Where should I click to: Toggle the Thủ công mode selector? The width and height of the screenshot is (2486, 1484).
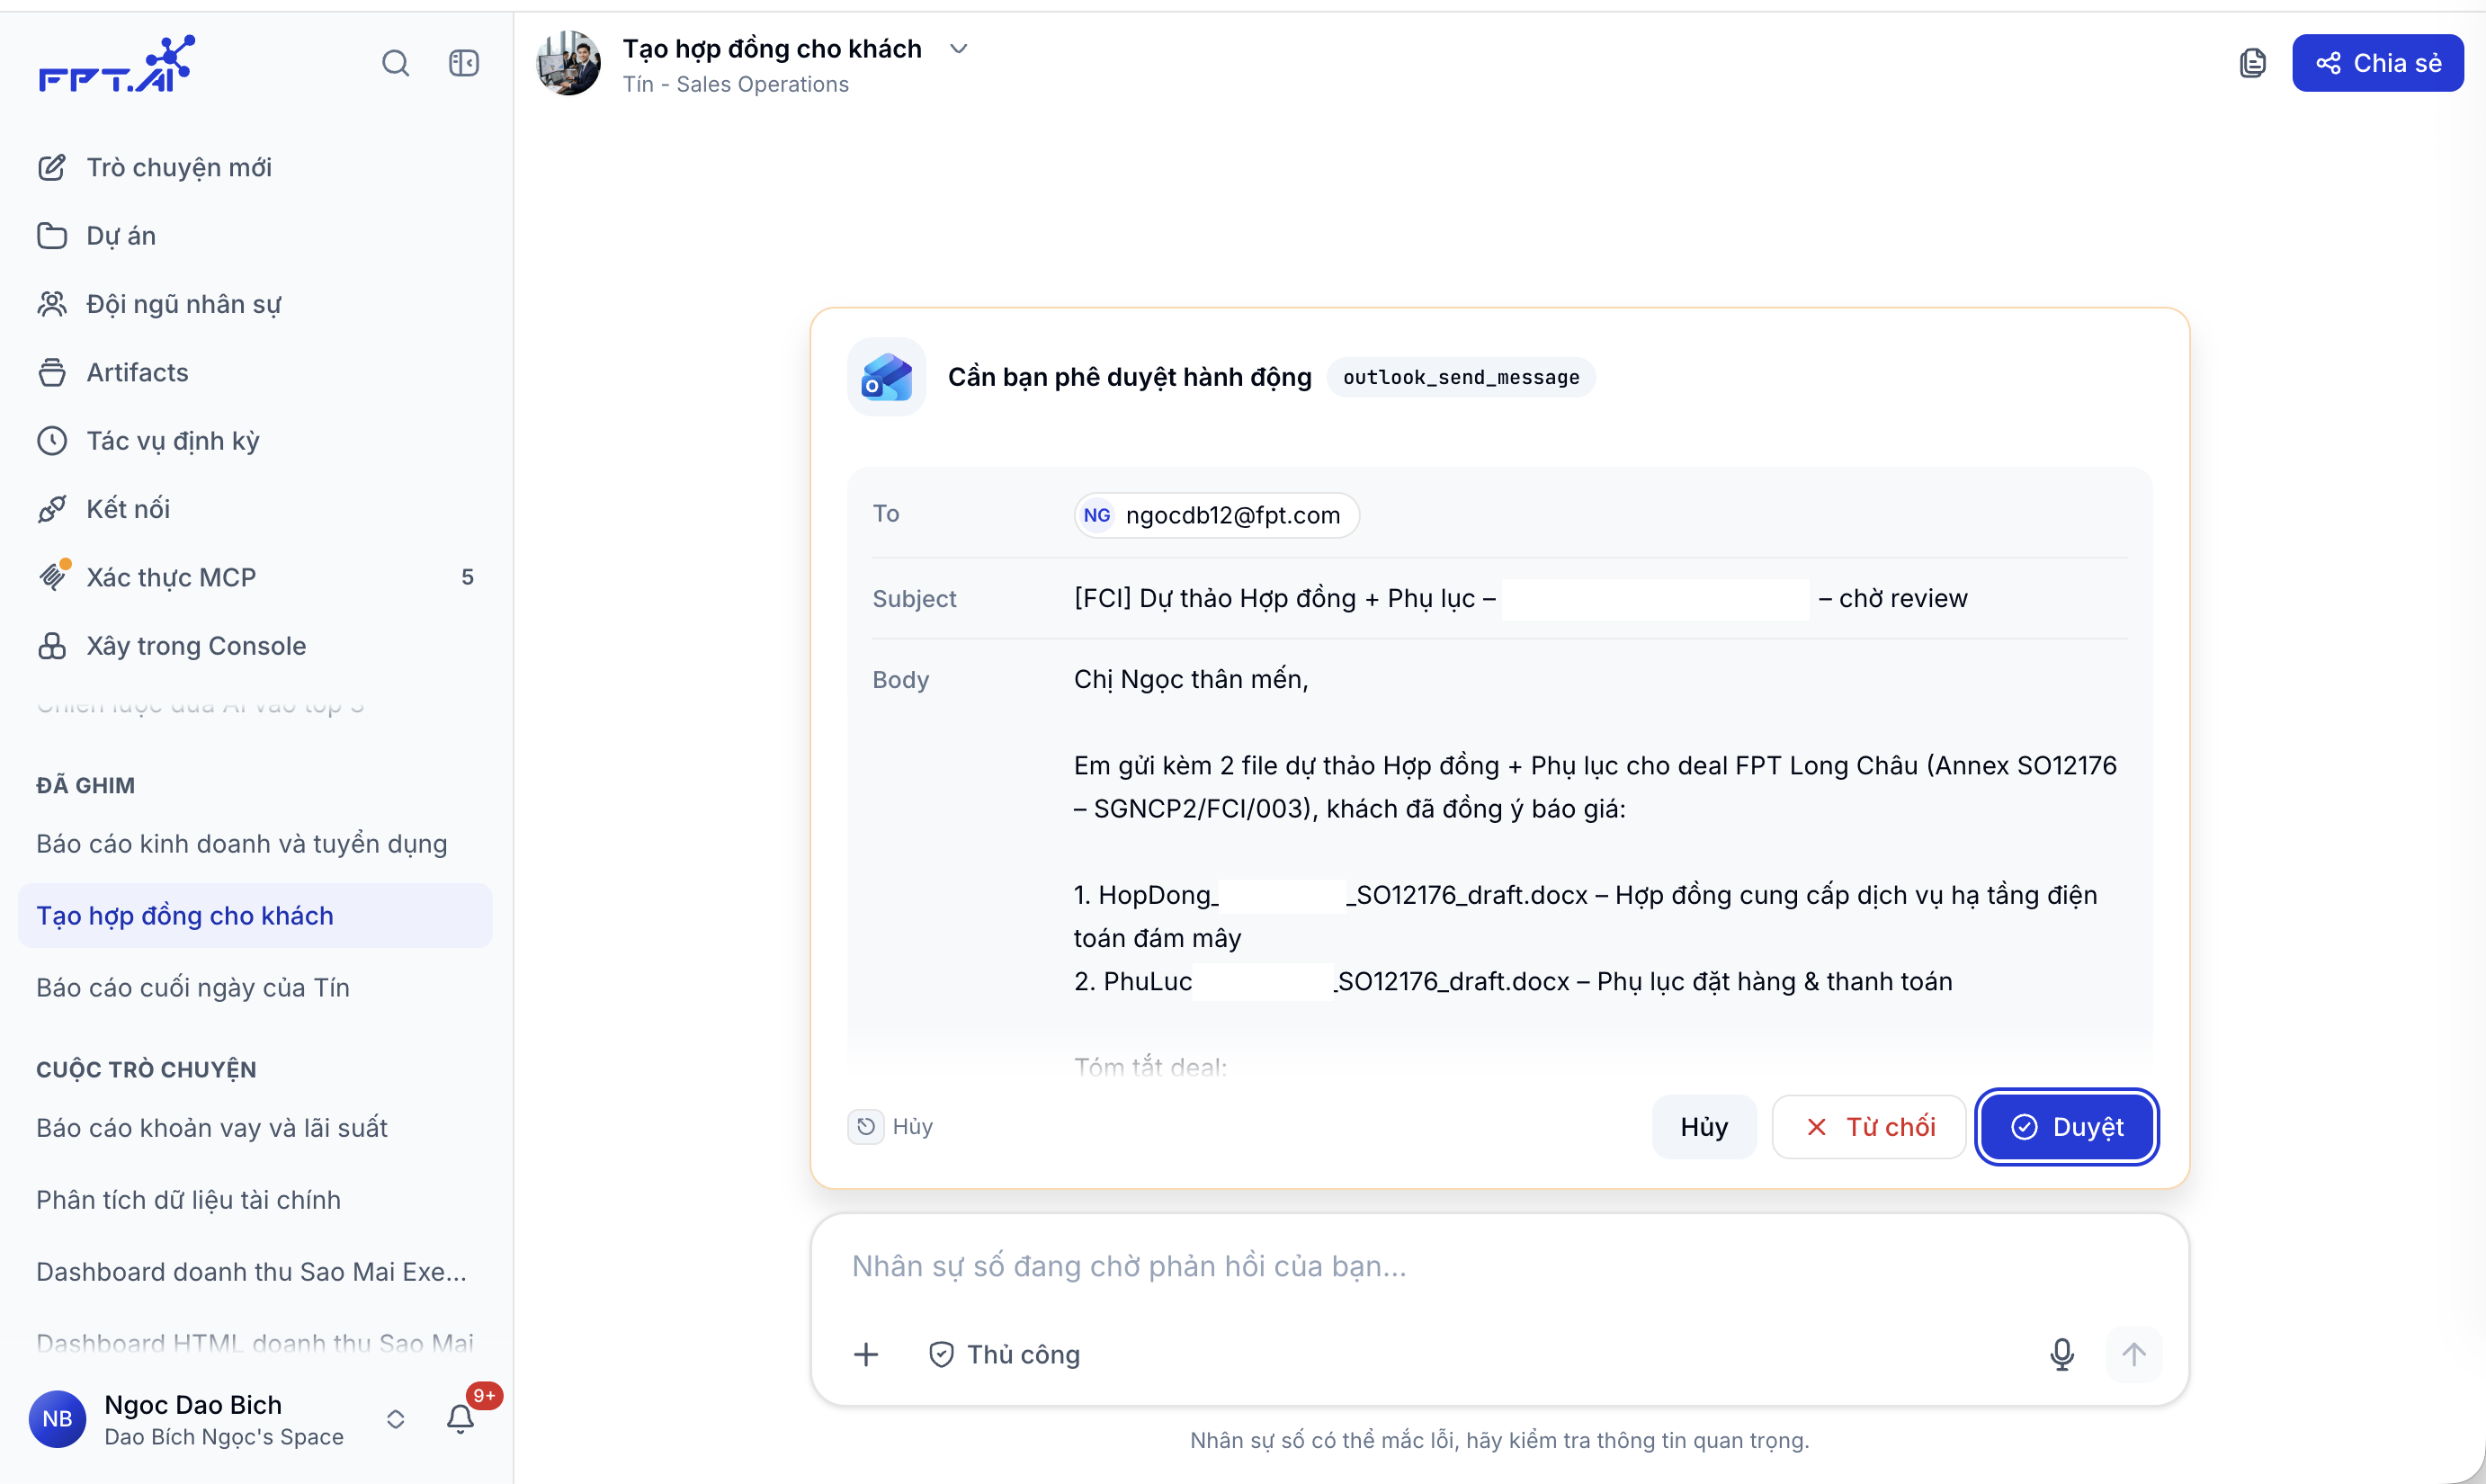pos(1004,1354)
